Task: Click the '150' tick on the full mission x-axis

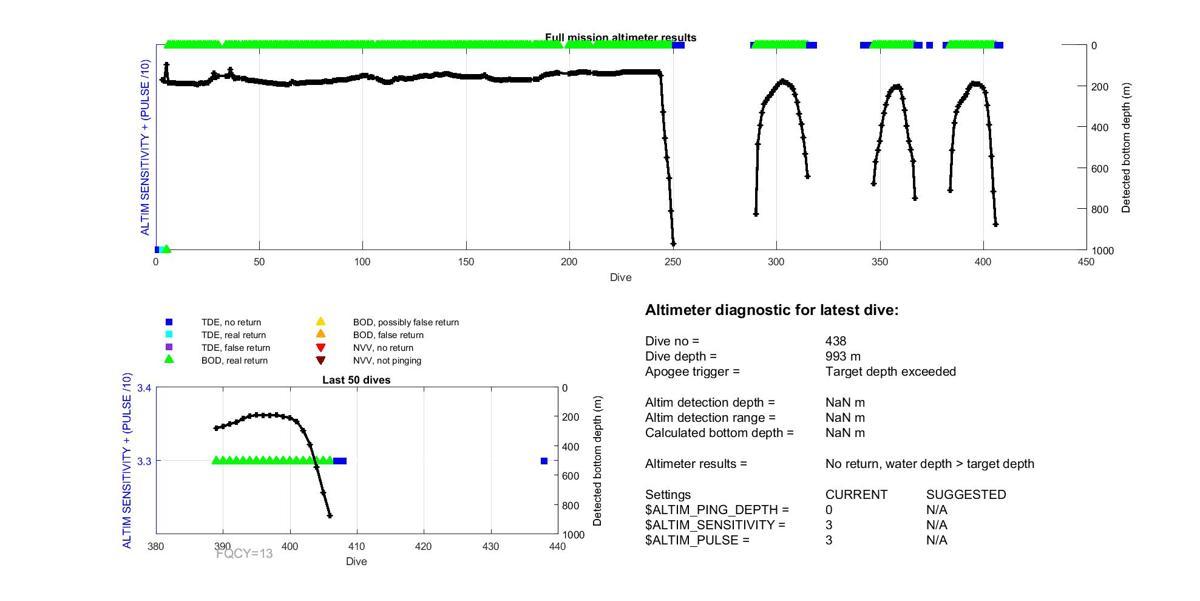Action: 466,262
